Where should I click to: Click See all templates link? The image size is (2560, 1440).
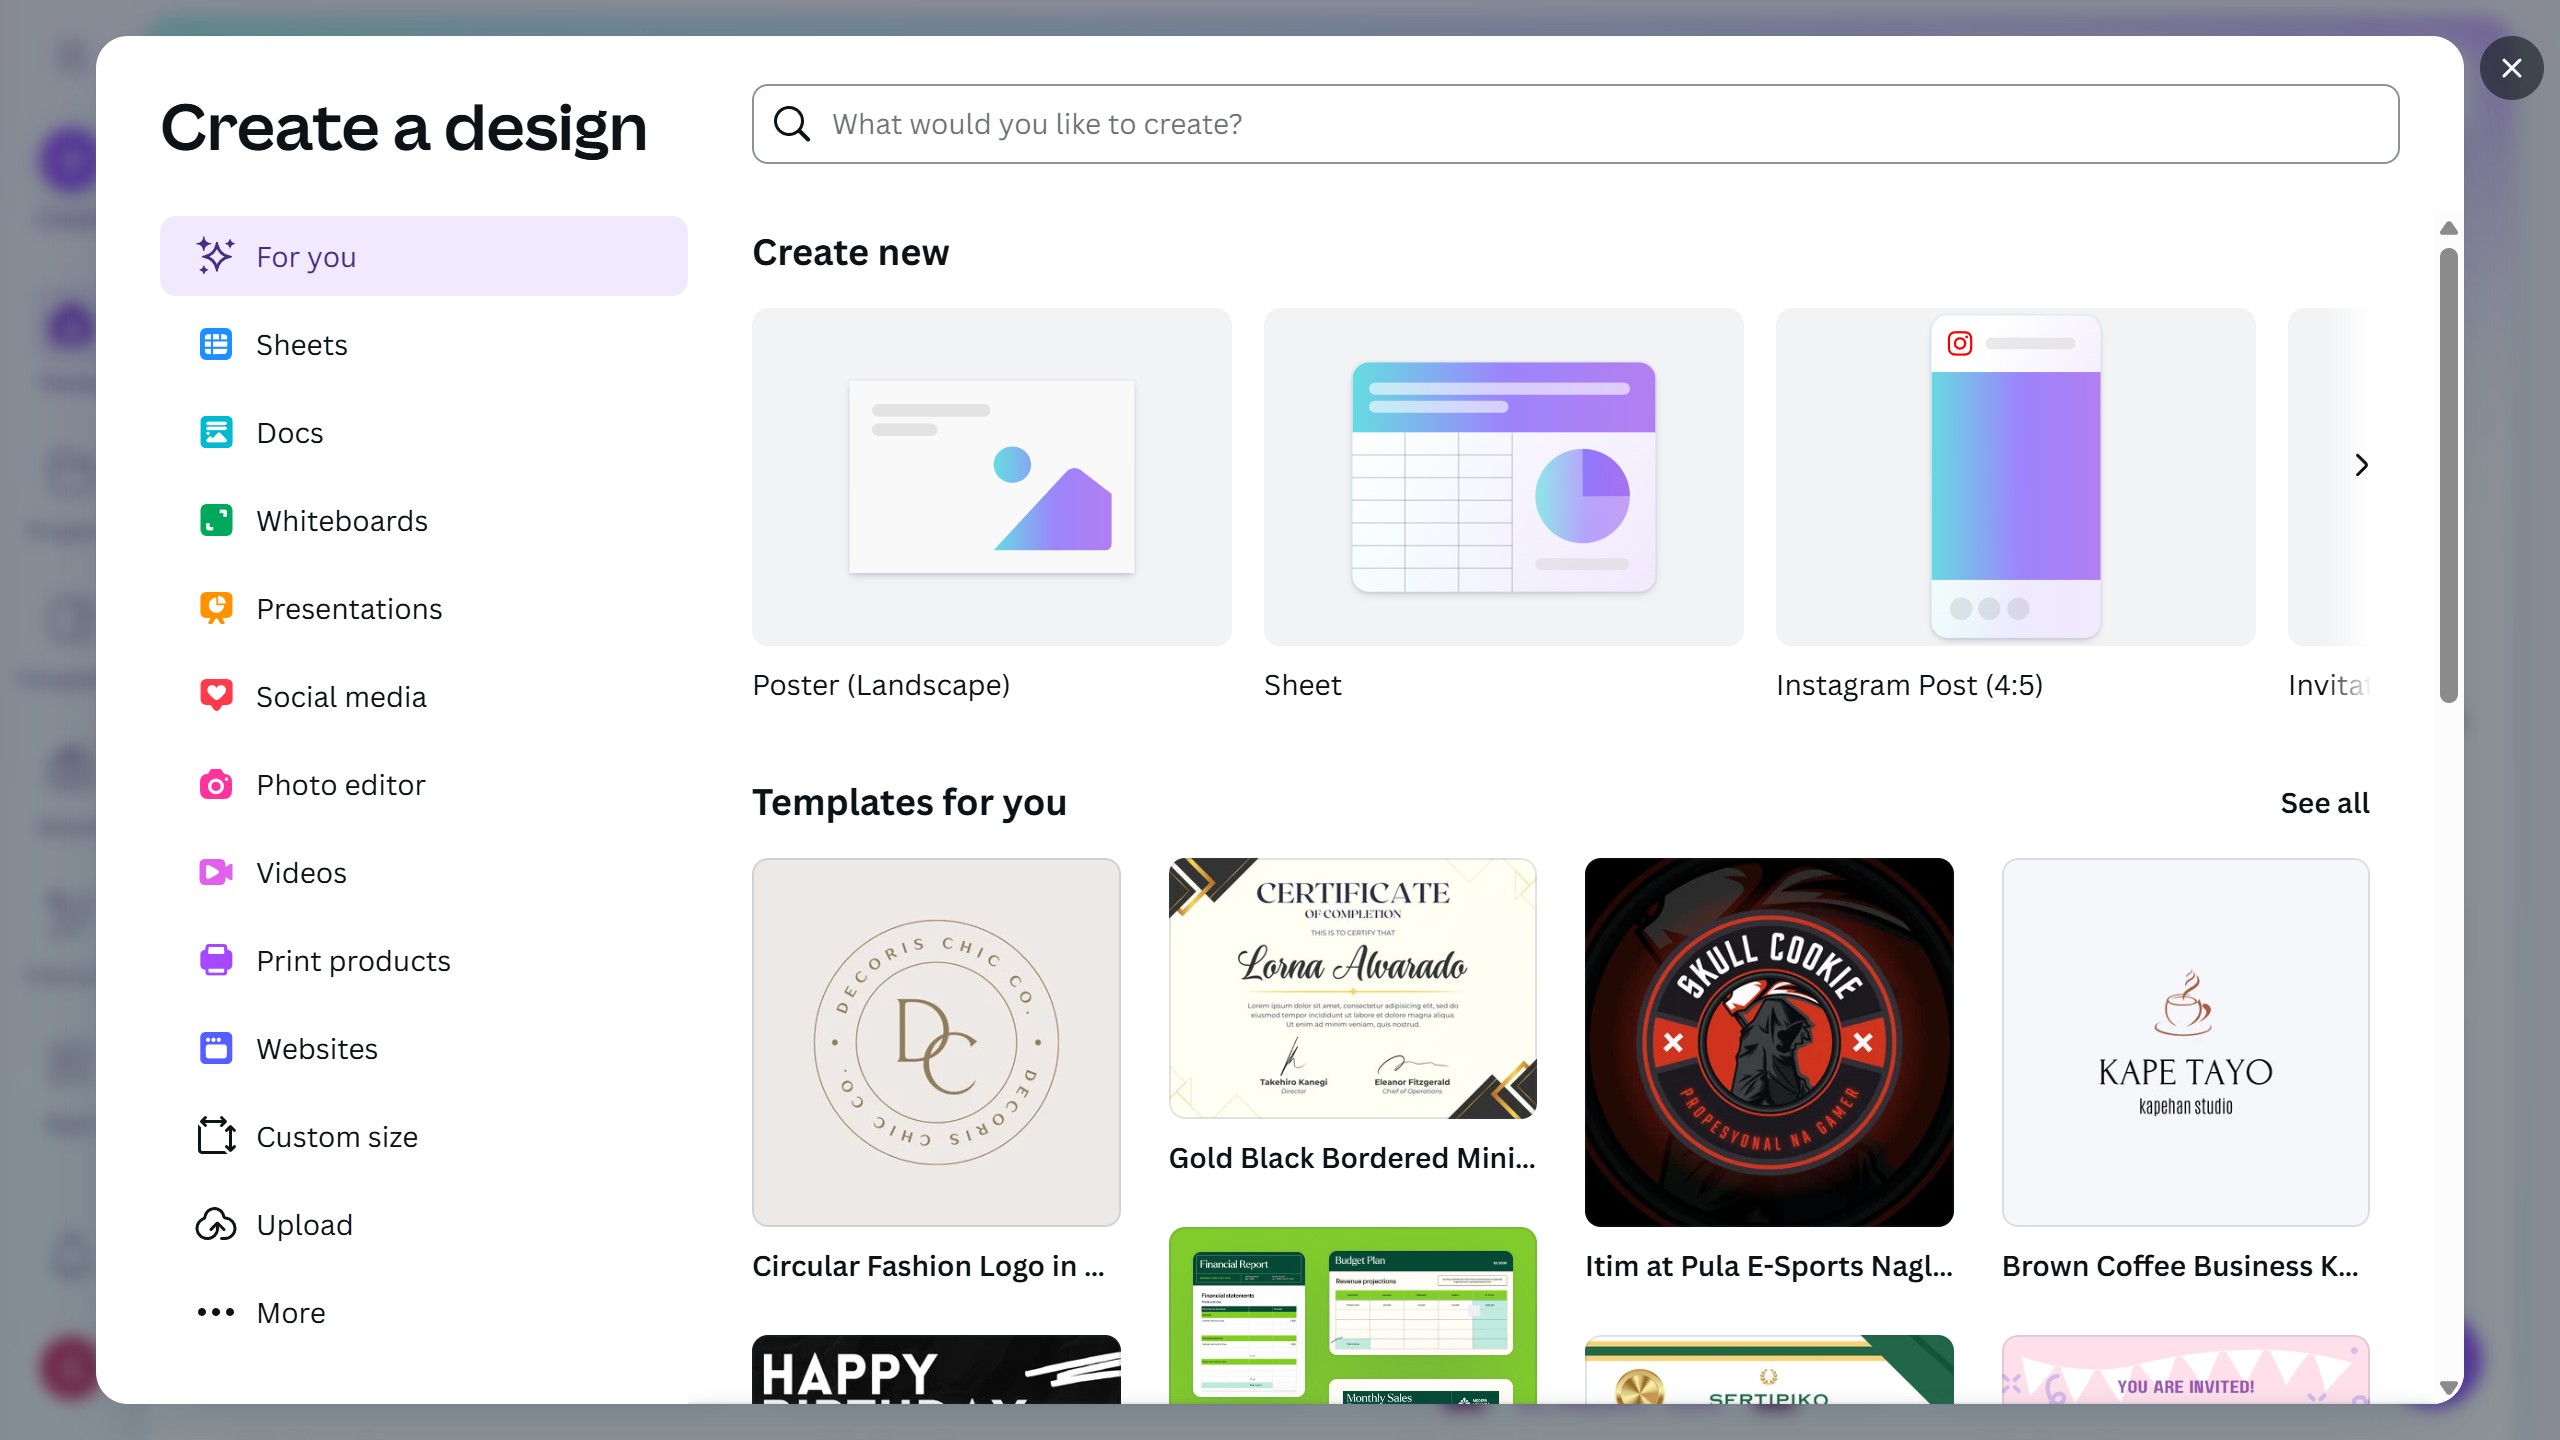(x=2324, y=803)
